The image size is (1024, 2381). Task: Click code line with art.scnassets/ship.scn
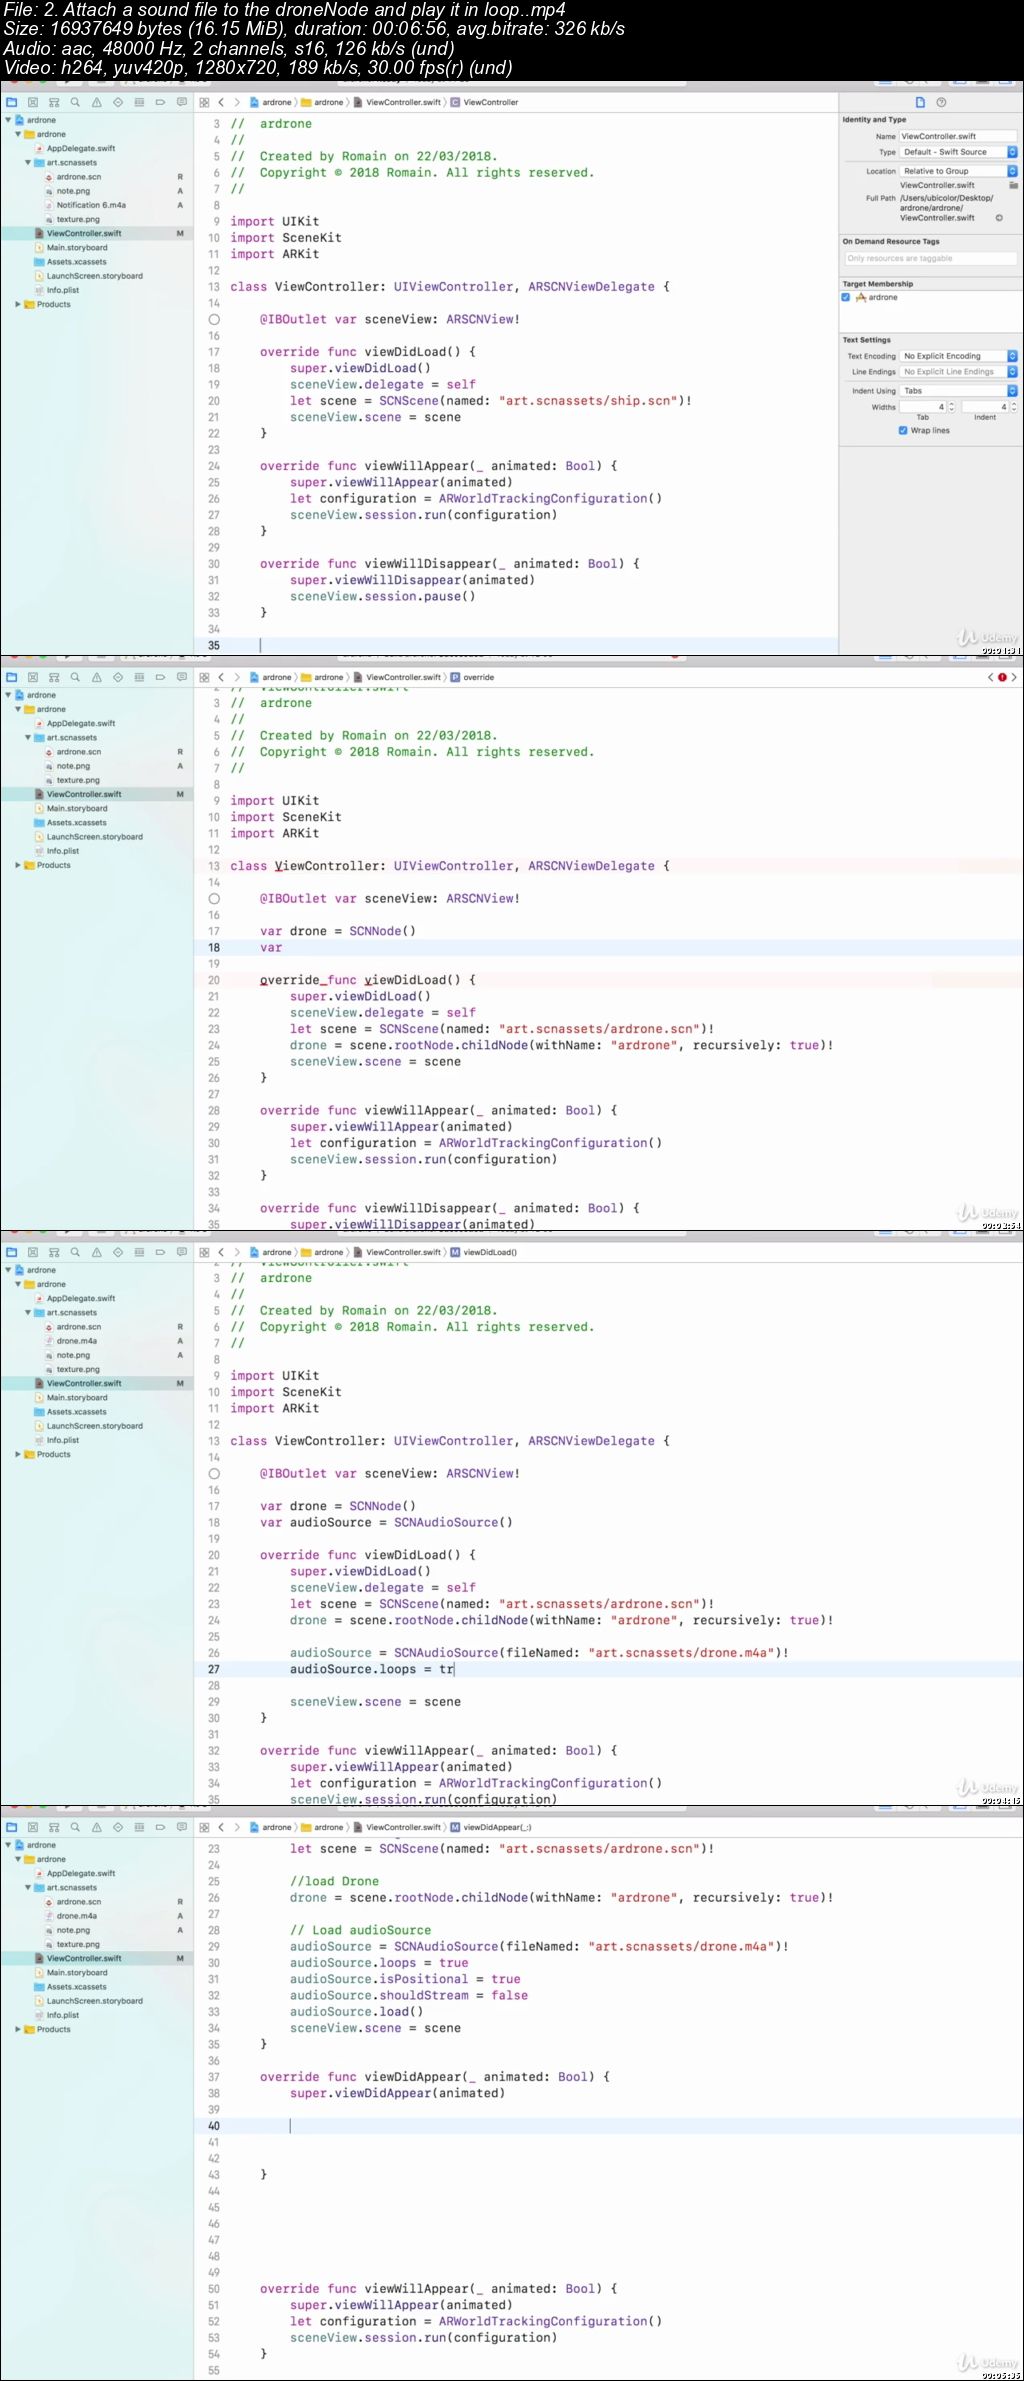(x=491, y=401)
